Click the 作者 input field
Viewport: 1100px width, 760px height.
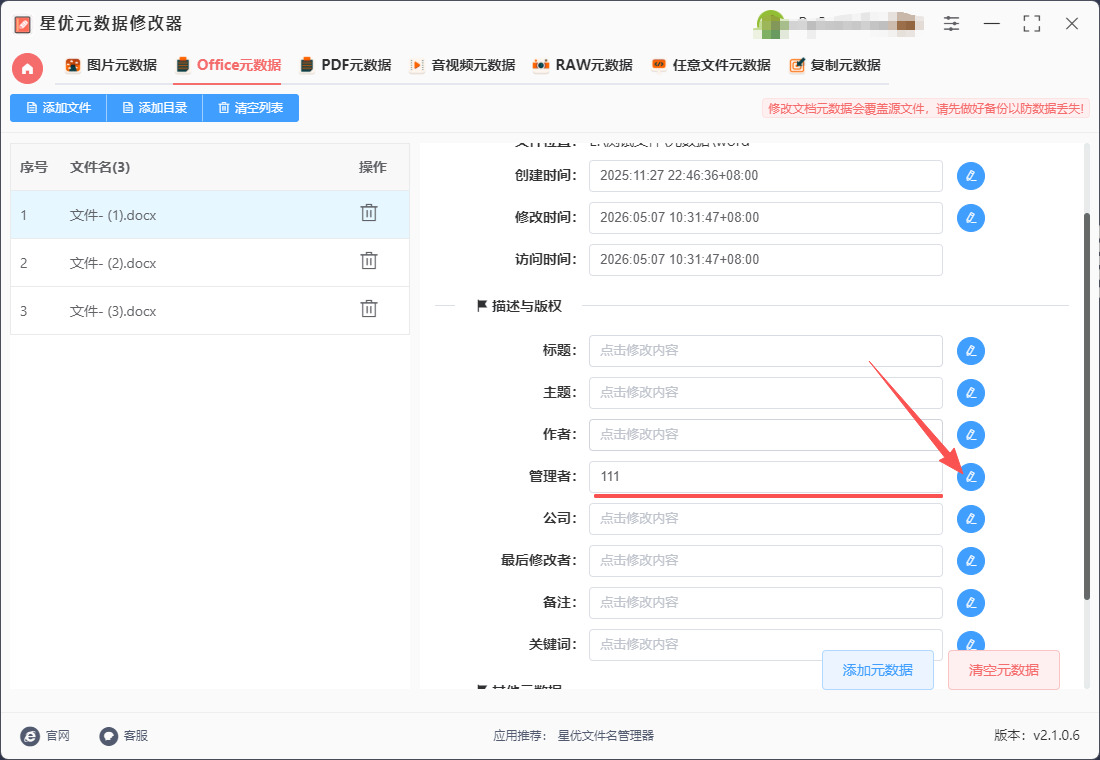(765, 434)
